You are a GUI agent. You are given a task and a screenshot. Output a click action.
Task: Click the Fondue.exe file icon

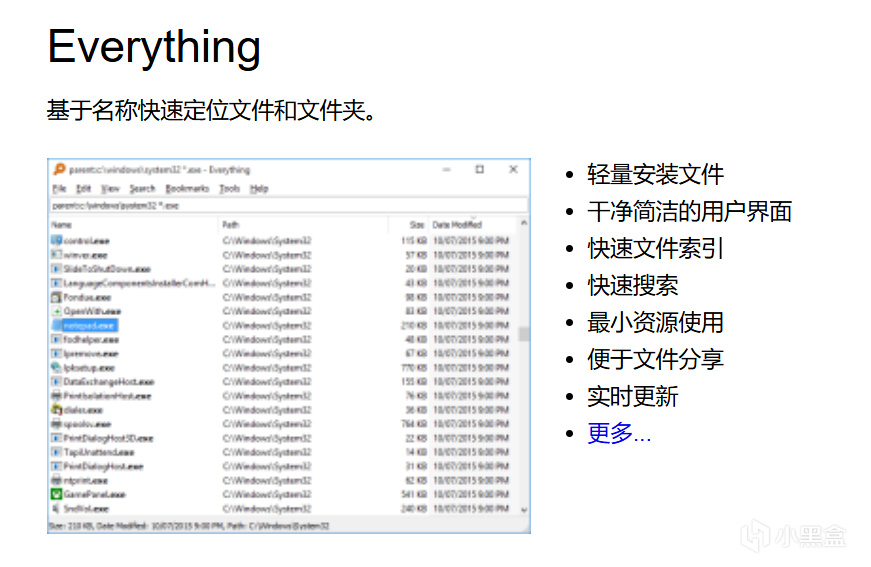pyautogui.click(x=56, y=297)
